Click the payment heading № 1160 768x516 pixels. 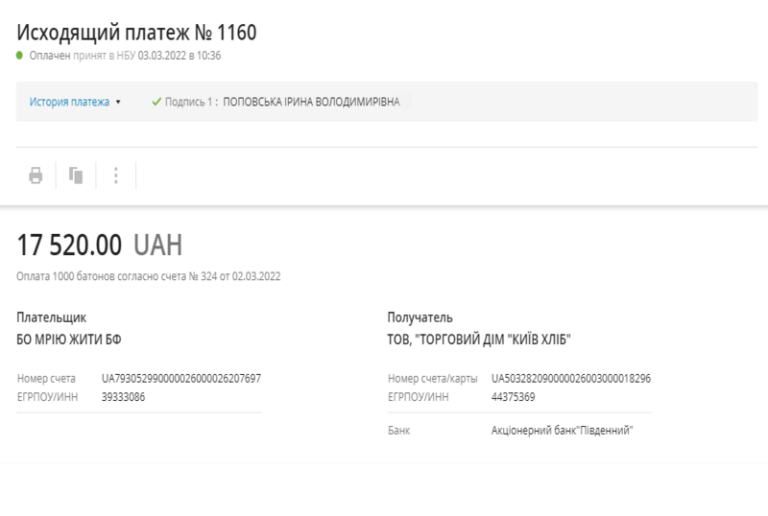(137, 33)
